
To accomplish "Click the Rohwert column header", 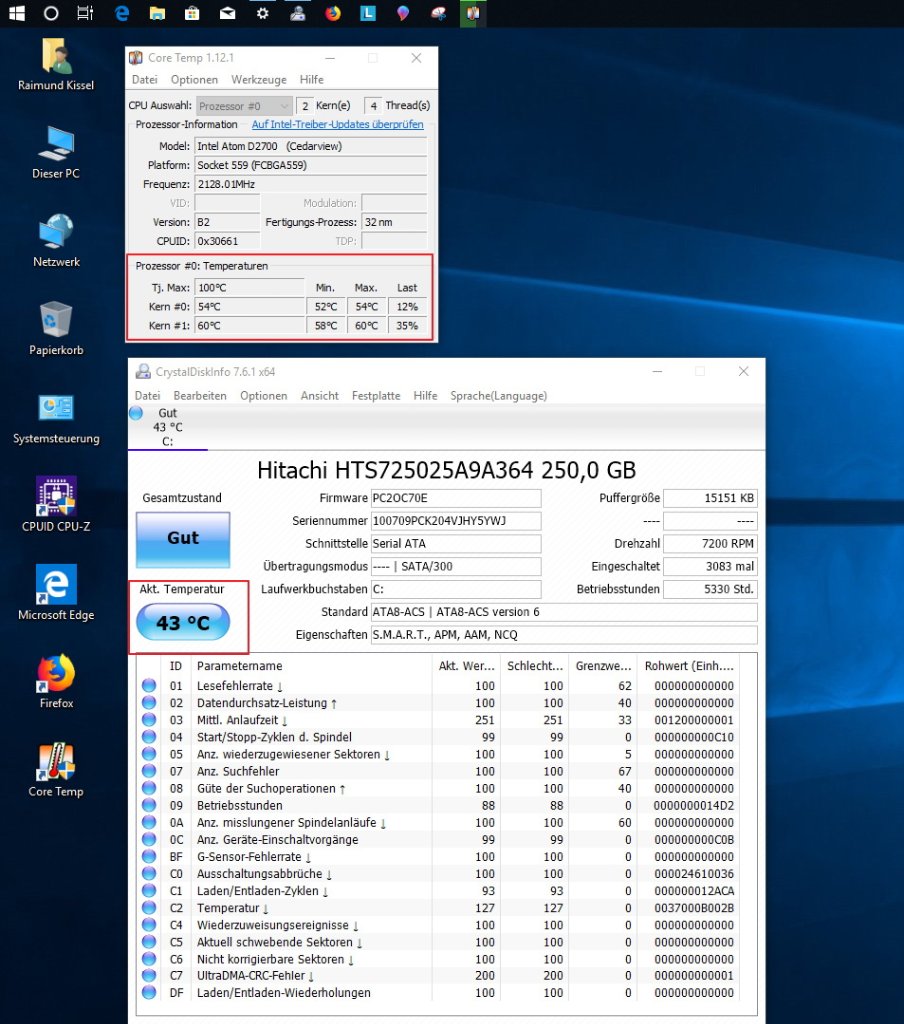I will point(688,666).
